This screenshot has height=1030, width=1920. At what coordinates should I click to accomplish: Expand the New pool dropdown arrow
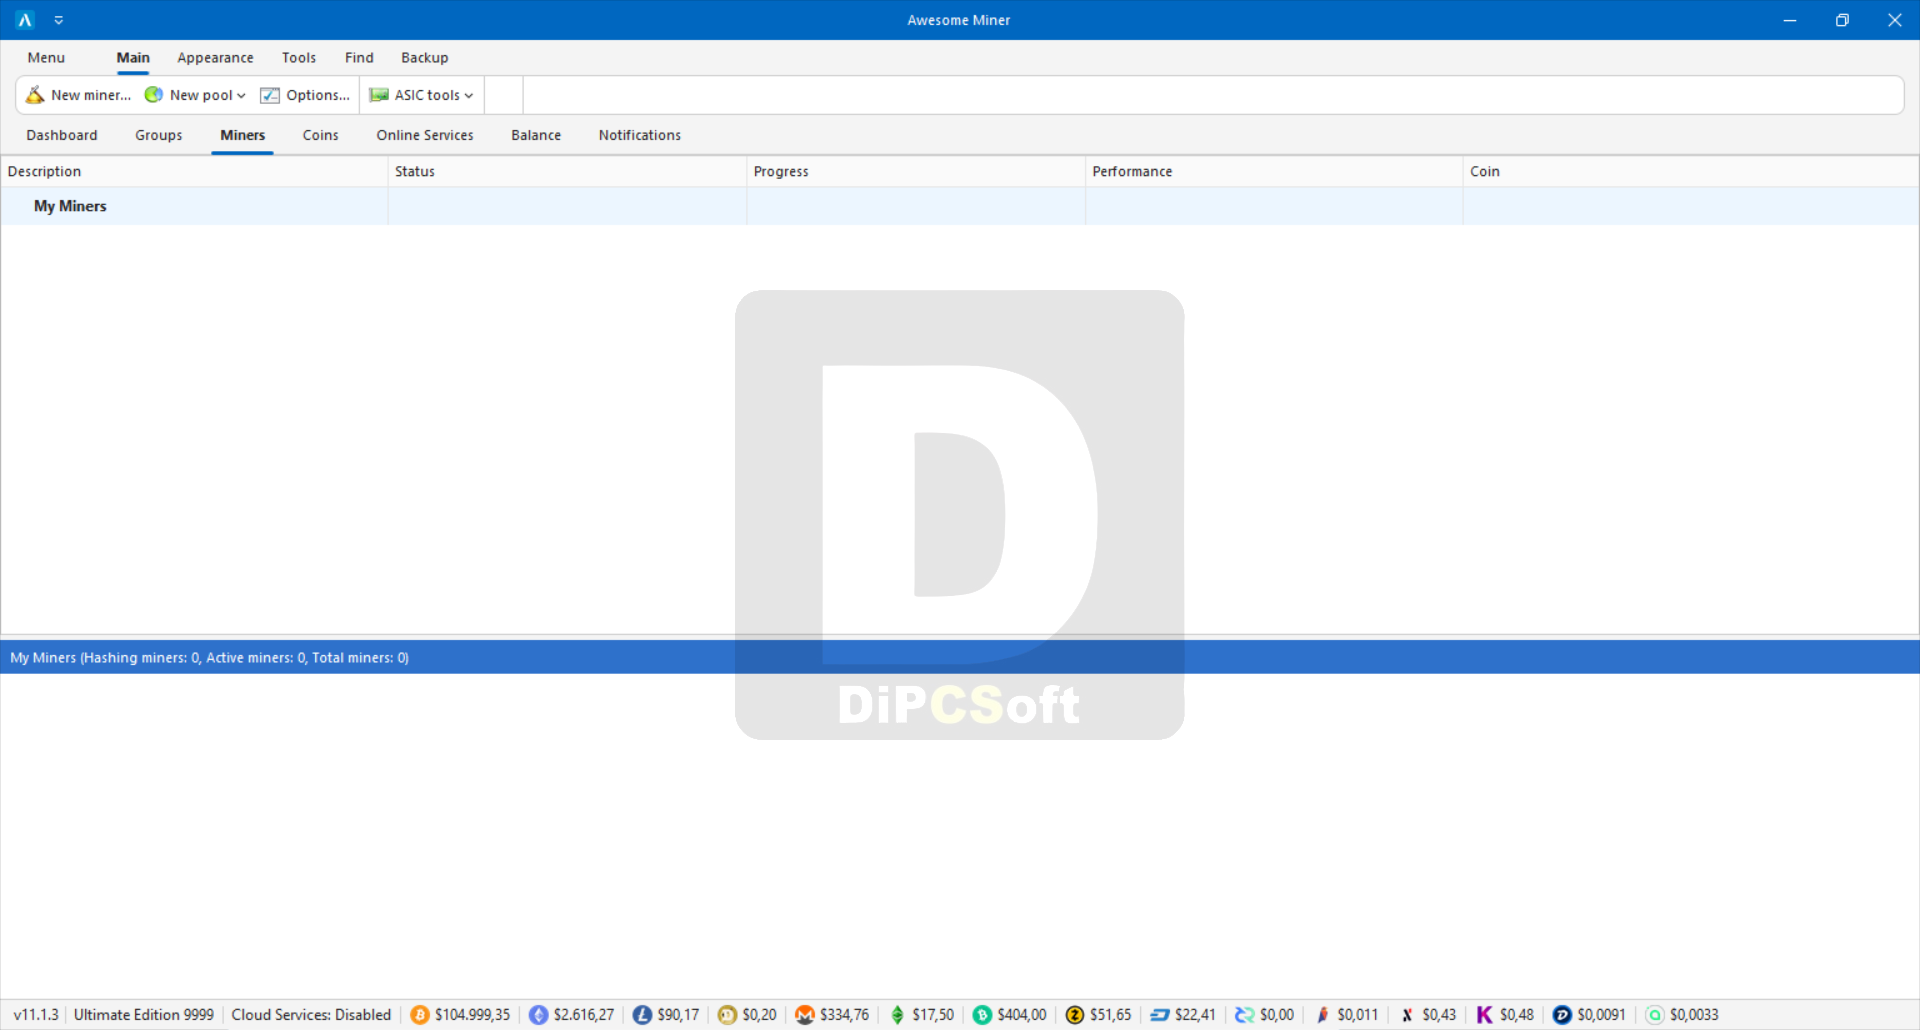coord(241,96)
